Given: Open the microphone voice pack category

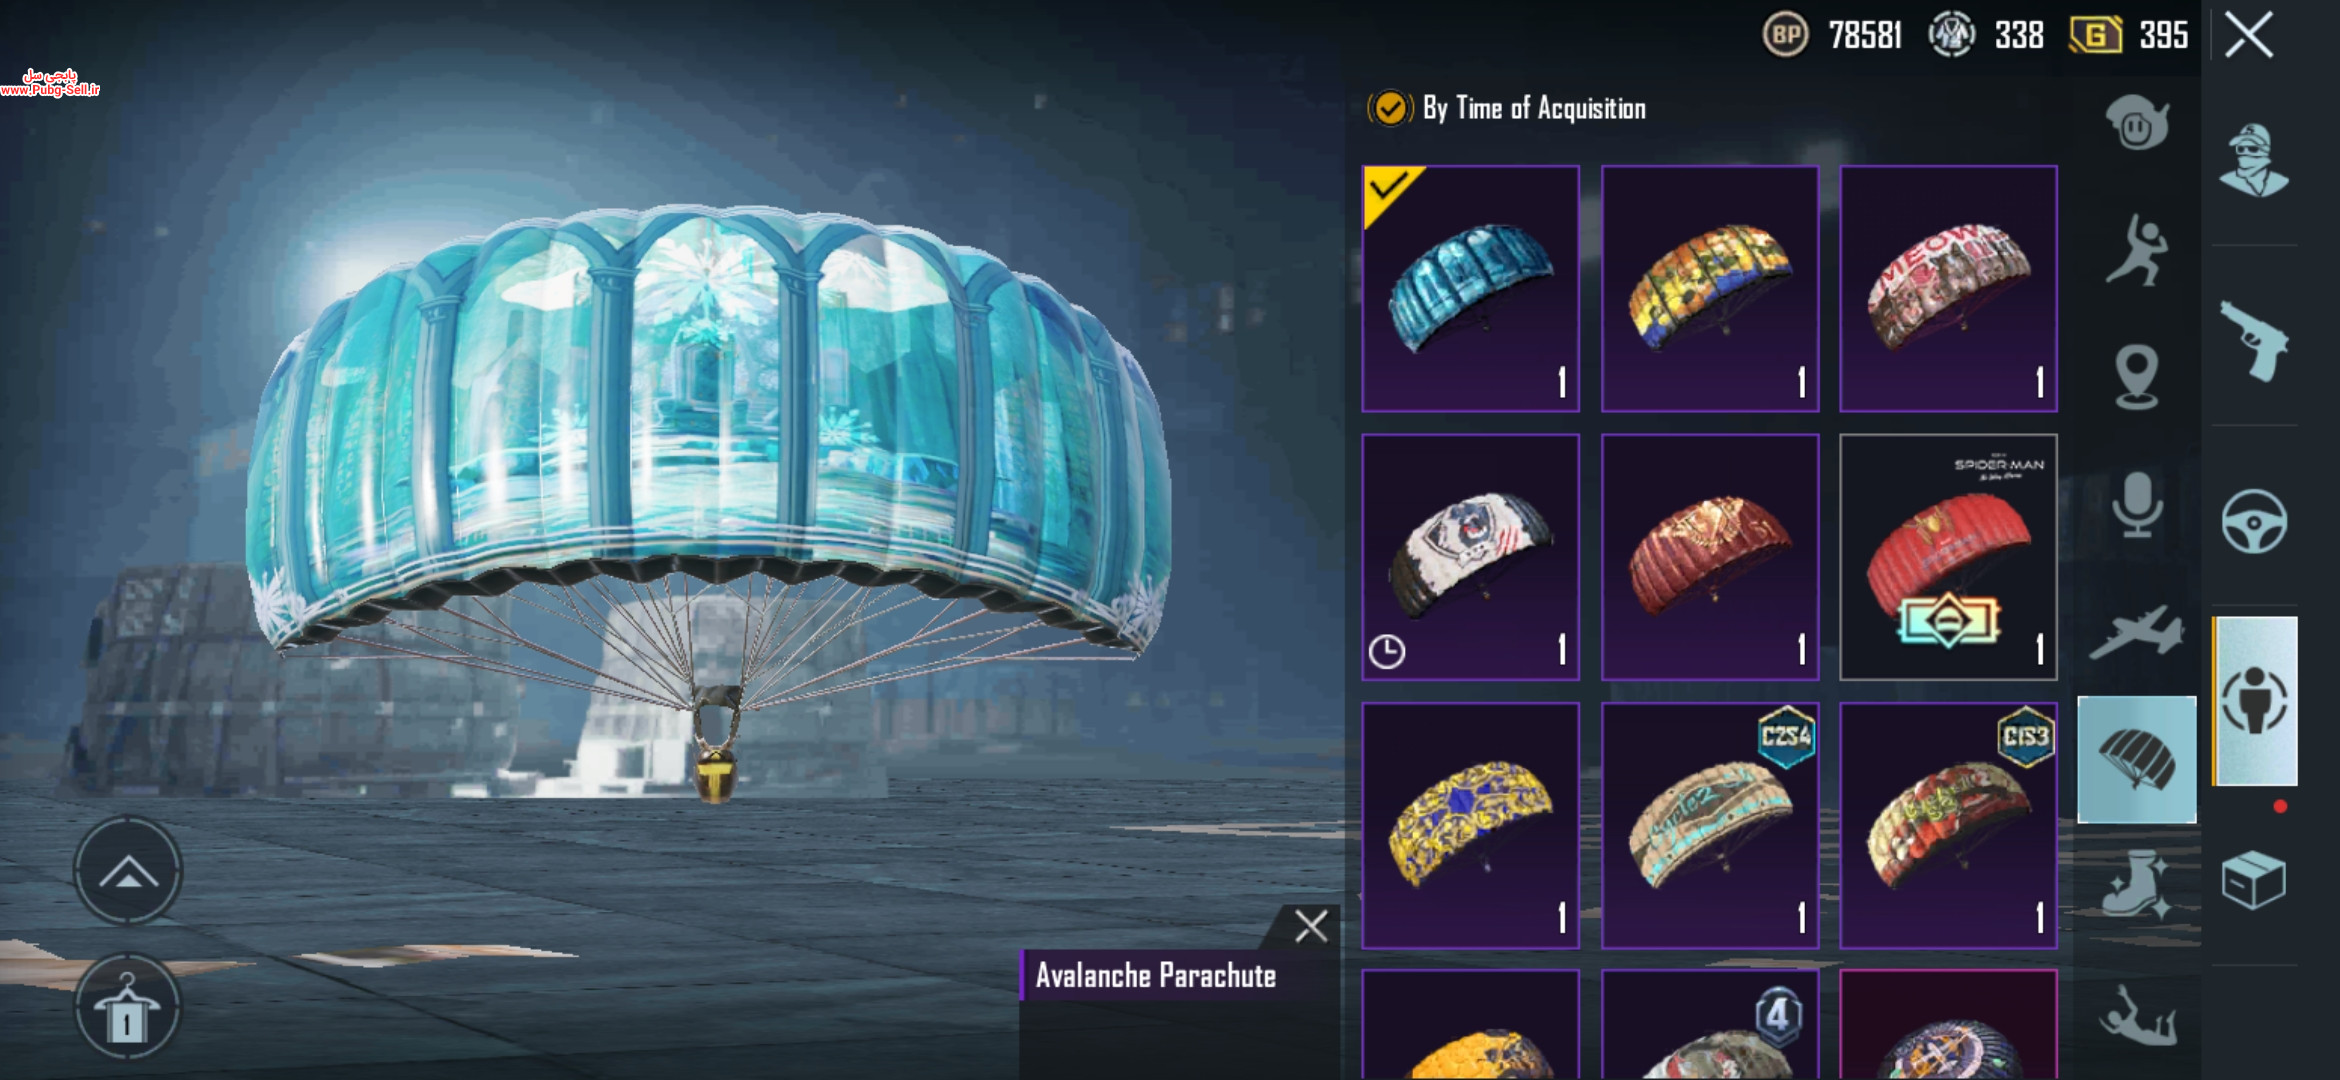Looking at the screenshot, I should (2137, 505).
